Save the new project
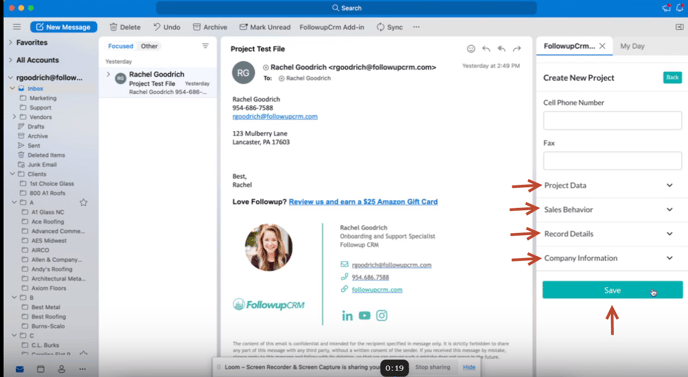The width and height of the screenshot is (688, 377). pyautogui.click(x=612, y=290)
